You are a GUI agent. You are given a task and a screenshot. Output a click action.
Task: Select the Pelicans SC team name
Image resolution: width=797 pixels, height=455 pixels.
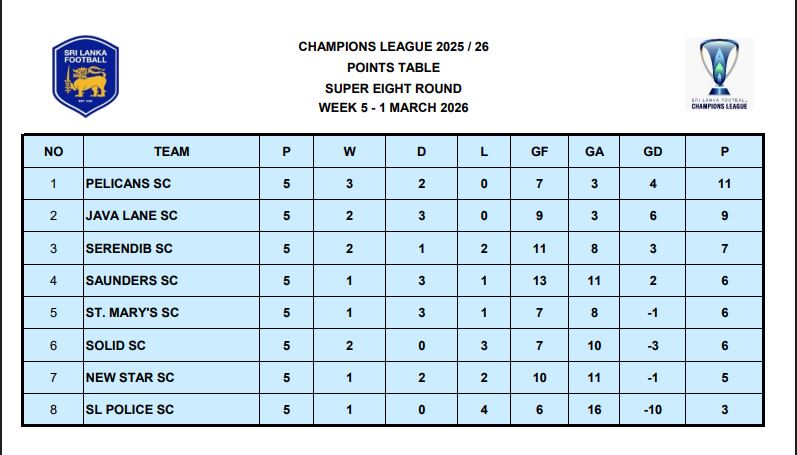click(129, 184)
